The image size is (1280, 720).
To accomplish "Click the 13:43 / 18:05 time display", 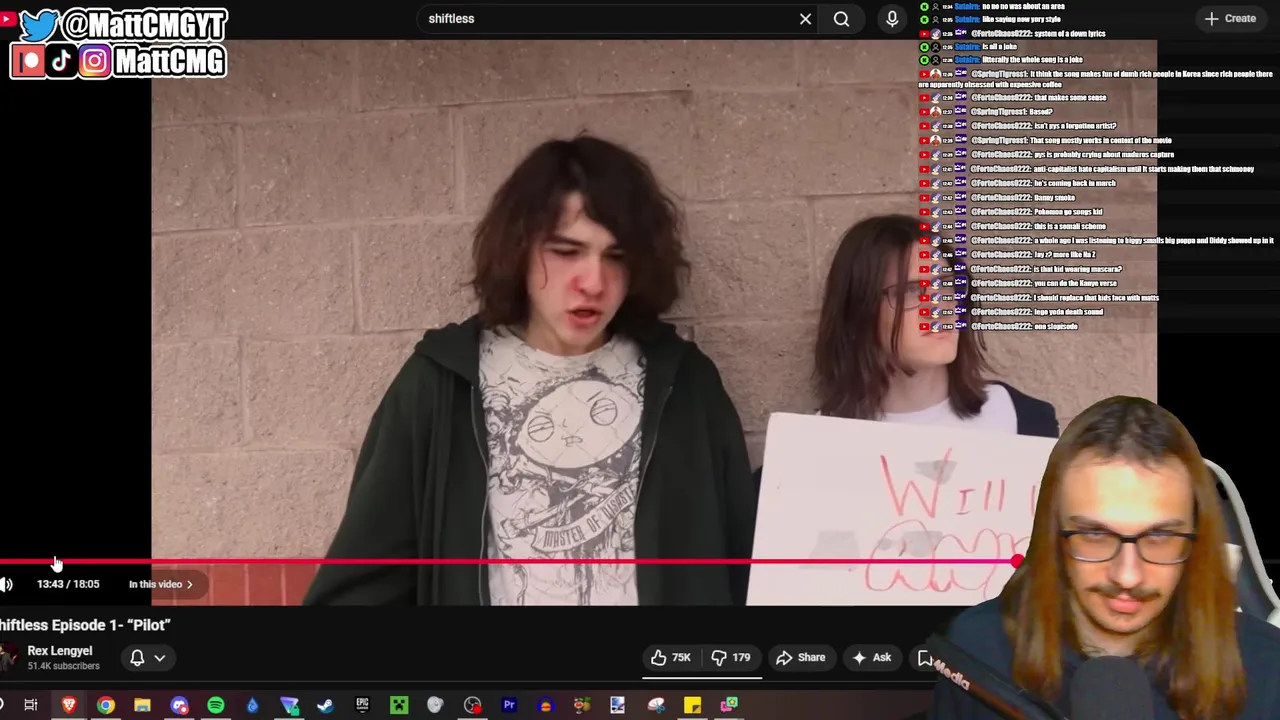I will [68, 584].
